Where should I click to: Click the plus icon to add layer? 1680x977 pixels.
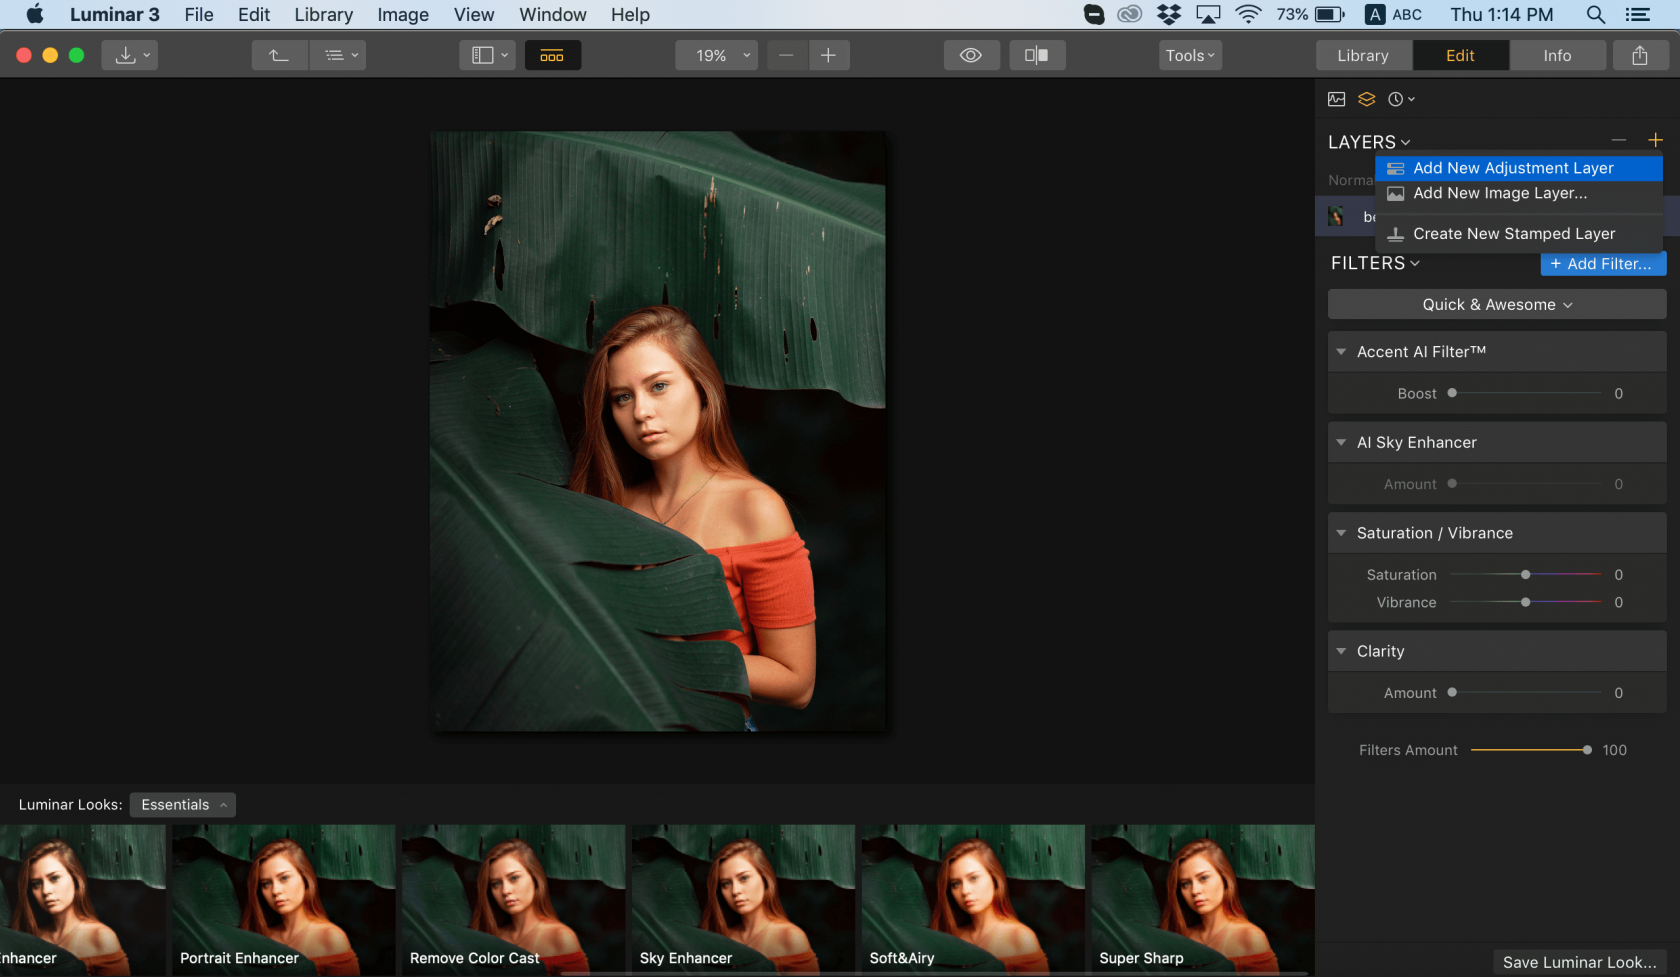pyautogui.click(x=1655, y=140)
